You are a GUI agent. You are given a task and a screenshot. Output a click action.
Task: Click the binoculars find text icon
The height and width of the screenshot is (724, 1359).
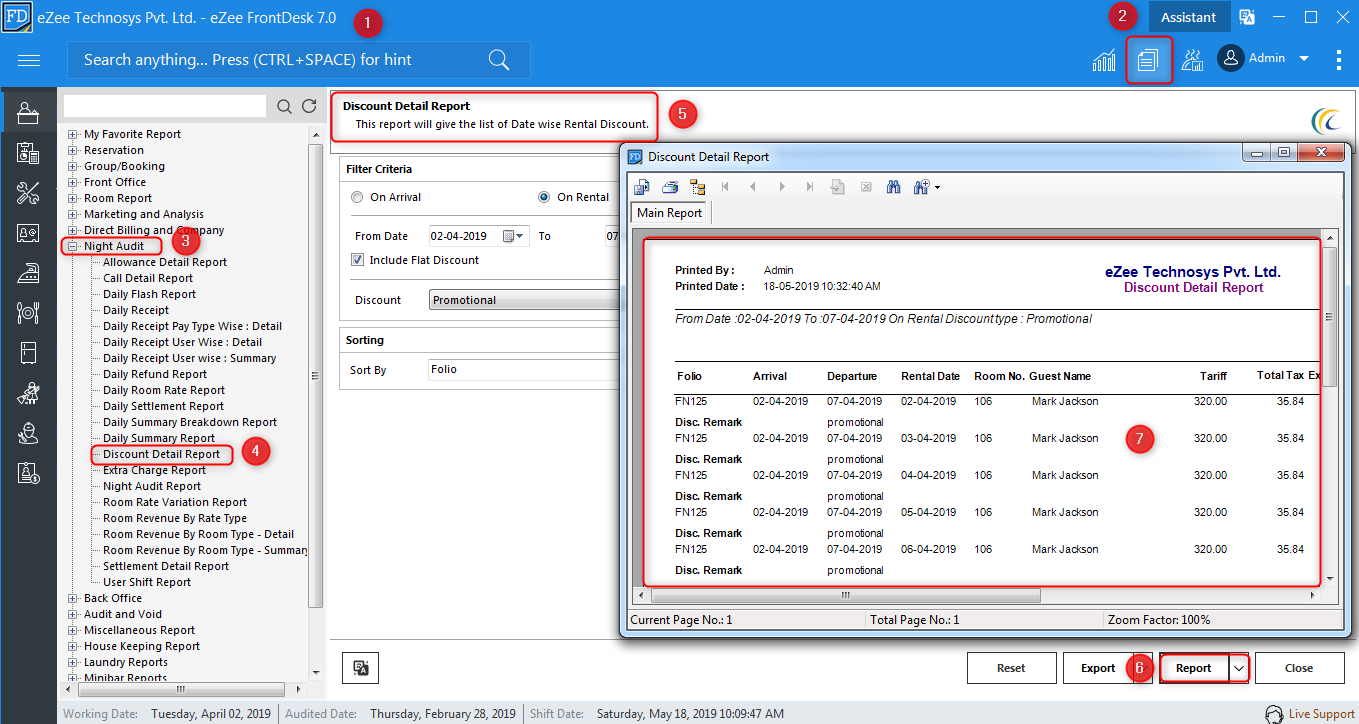tap(894, 187)
